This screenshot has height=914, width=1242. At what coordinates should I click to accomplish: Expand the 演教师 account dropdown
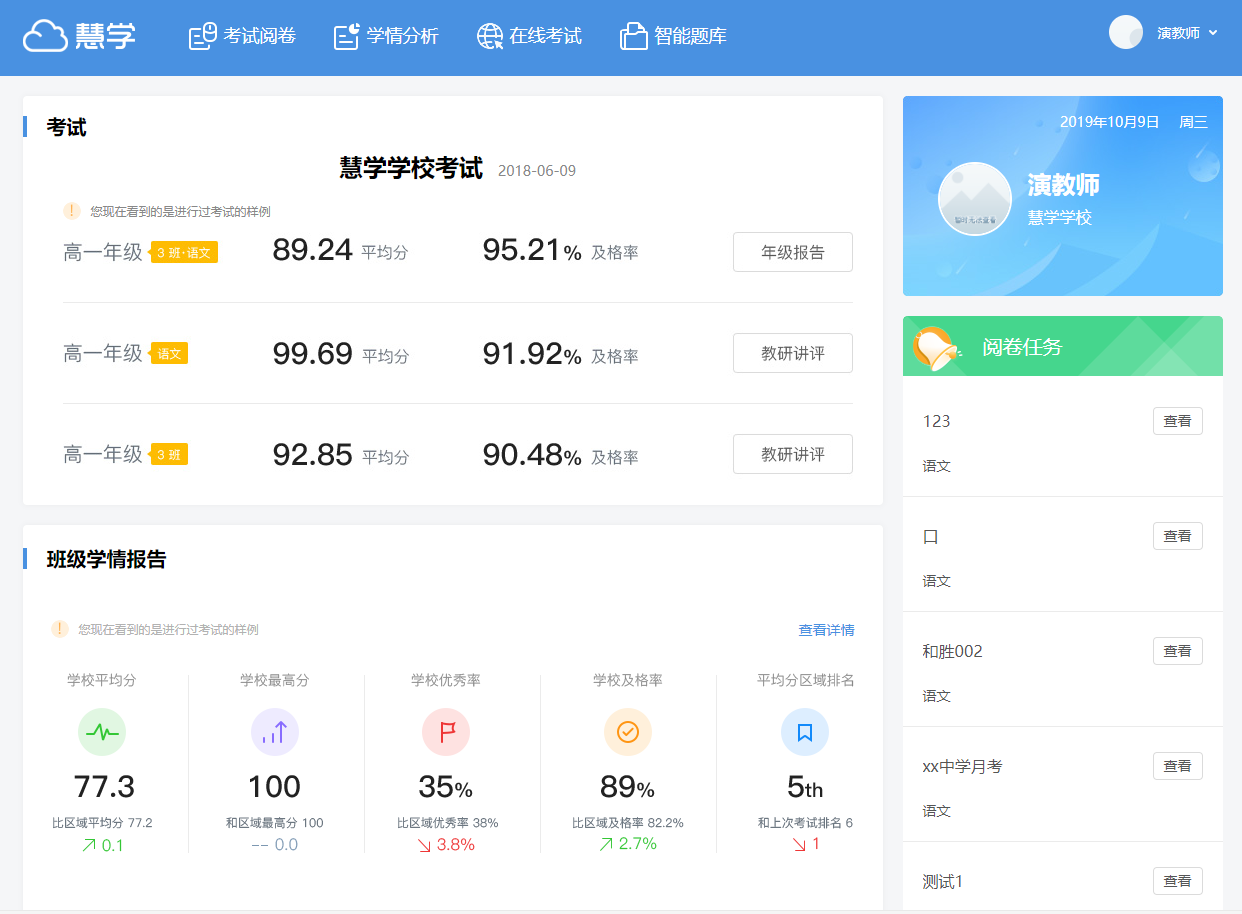pos(1188,33)
